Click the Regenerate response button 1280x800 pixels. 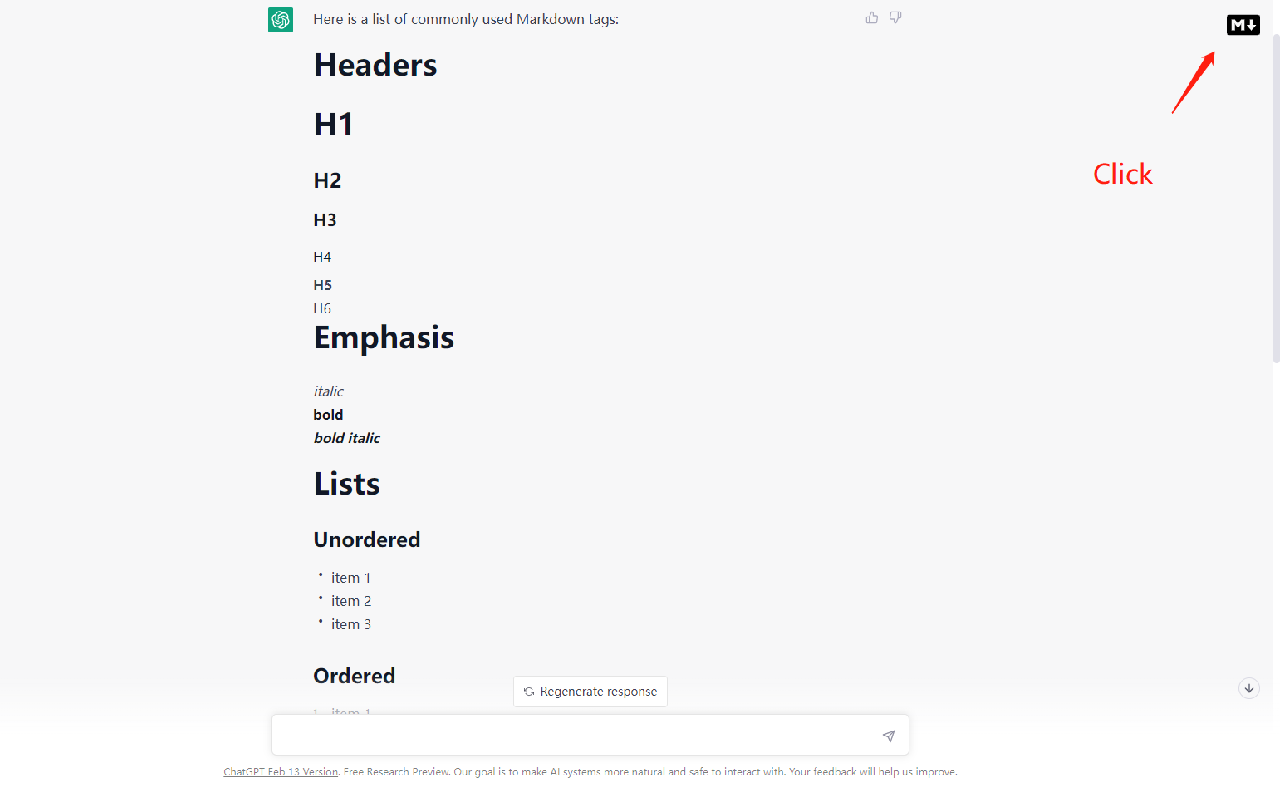[590, 691]
